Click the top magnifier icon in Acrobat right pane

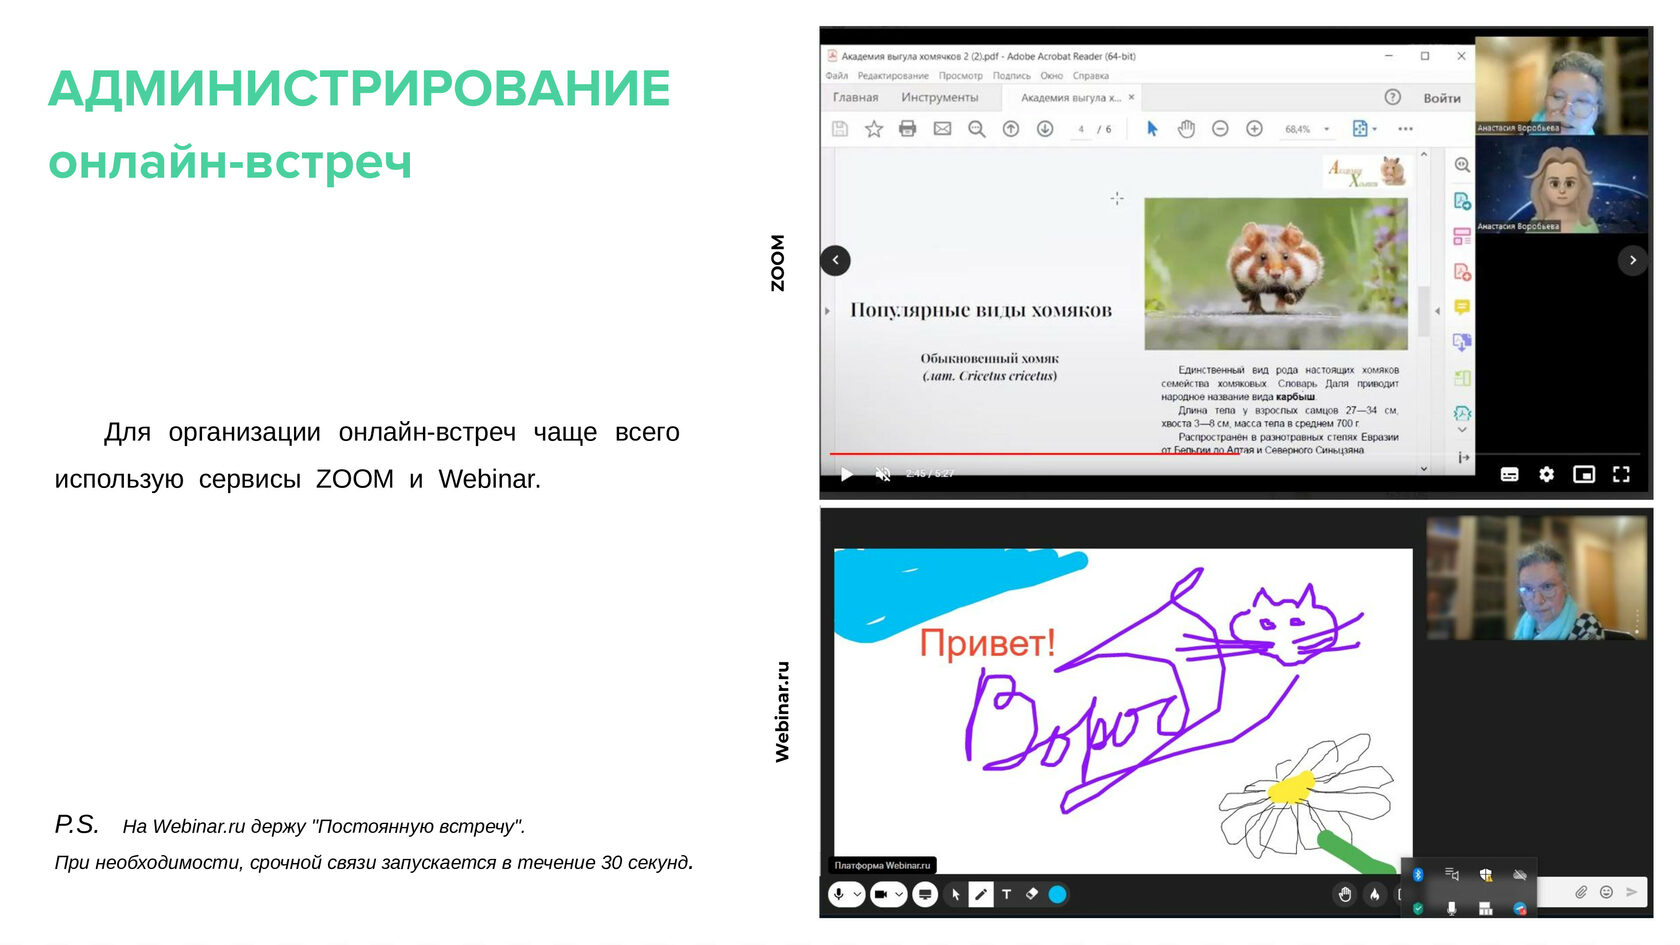(x=1462, y=165)
